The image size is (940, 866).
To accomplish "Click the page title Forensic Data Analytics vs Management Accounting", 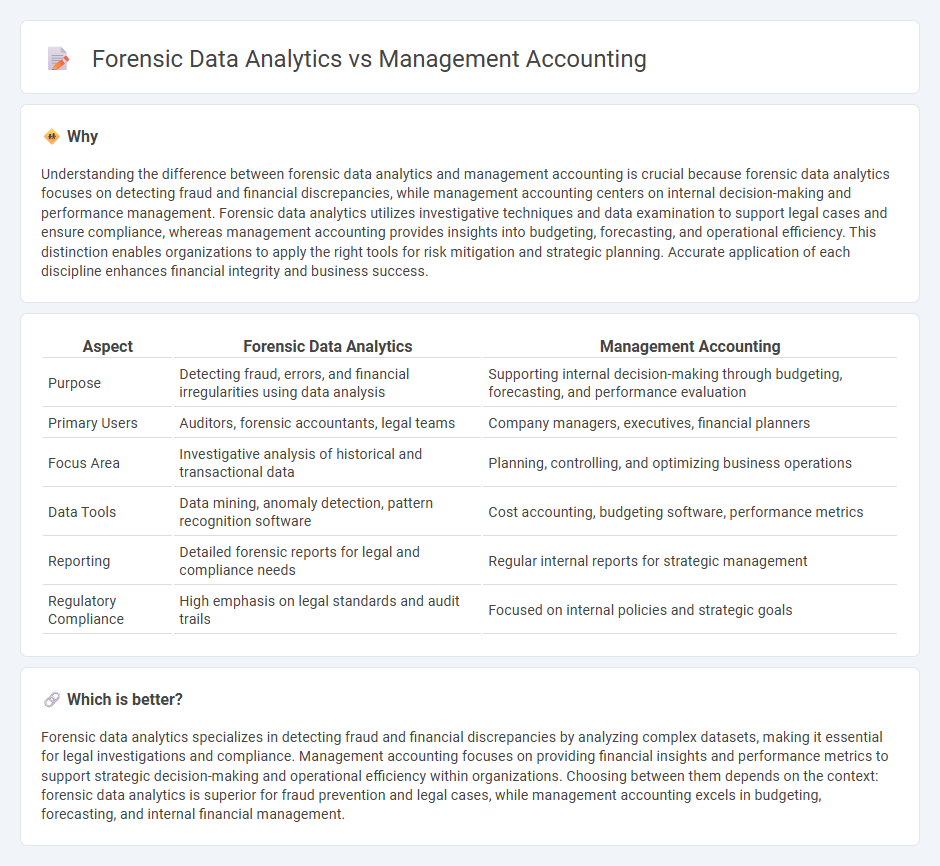I will pyautogui.click(x=369, y=59).
